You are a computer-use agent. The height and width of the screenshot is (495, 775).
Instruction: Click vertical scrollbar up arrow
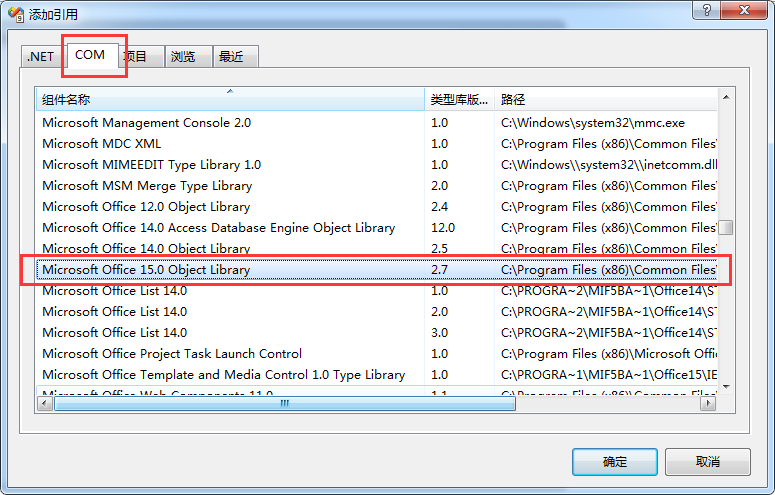coord(726,97)
